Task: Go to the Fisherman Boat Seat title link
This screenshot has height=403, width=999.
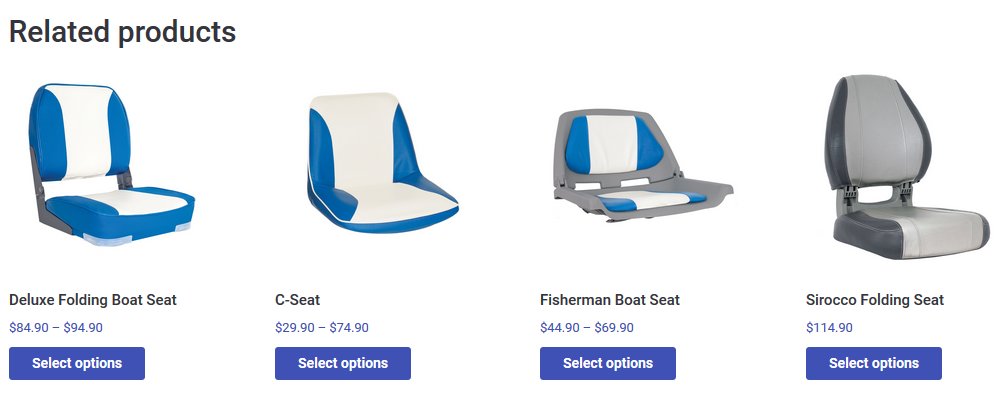Action: (x=609, y=300)
